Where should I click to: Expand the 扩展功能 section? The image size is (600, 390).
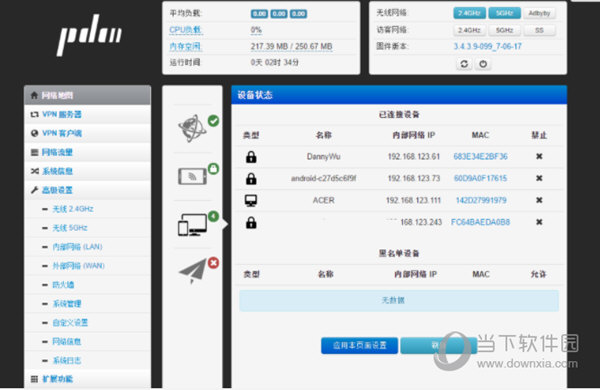pyautogui.click(x=88, y=379)
